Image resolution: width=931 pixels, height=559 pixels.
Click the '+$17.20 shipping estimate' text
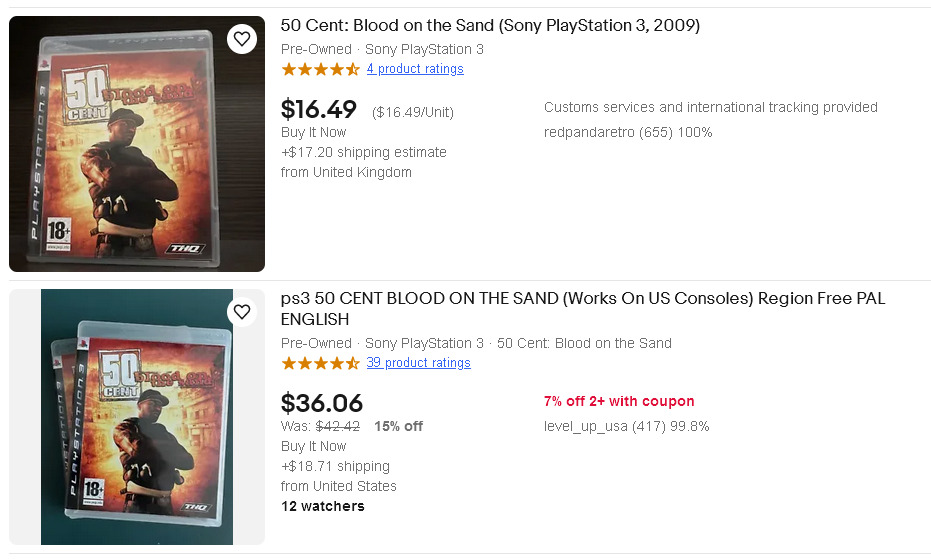(x=364, y=152)
